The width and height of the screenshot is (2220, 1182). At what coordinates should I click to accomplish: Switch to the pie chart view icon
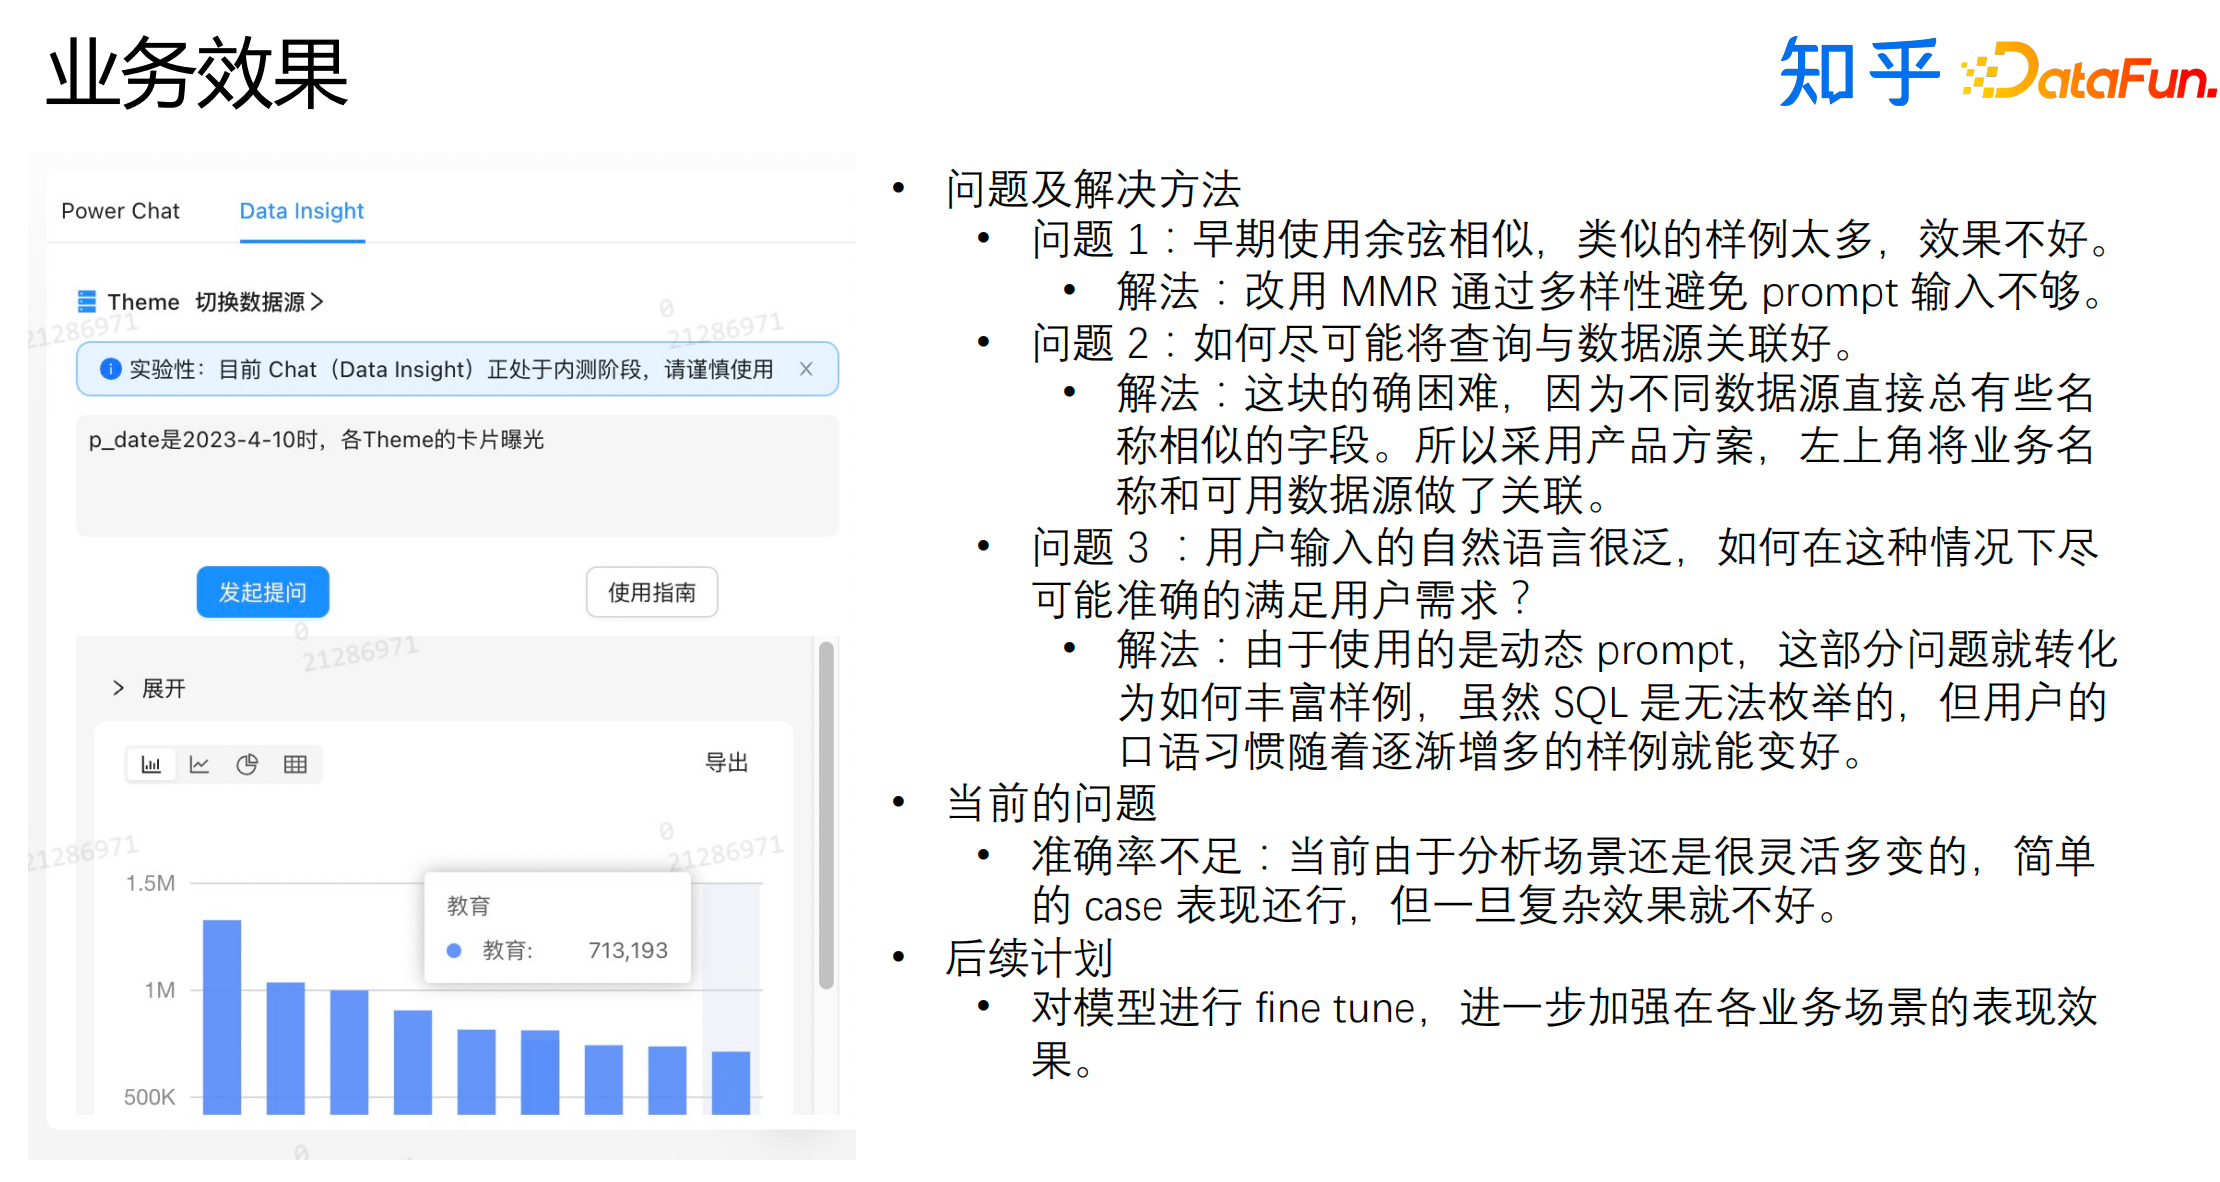click(247, 765)
